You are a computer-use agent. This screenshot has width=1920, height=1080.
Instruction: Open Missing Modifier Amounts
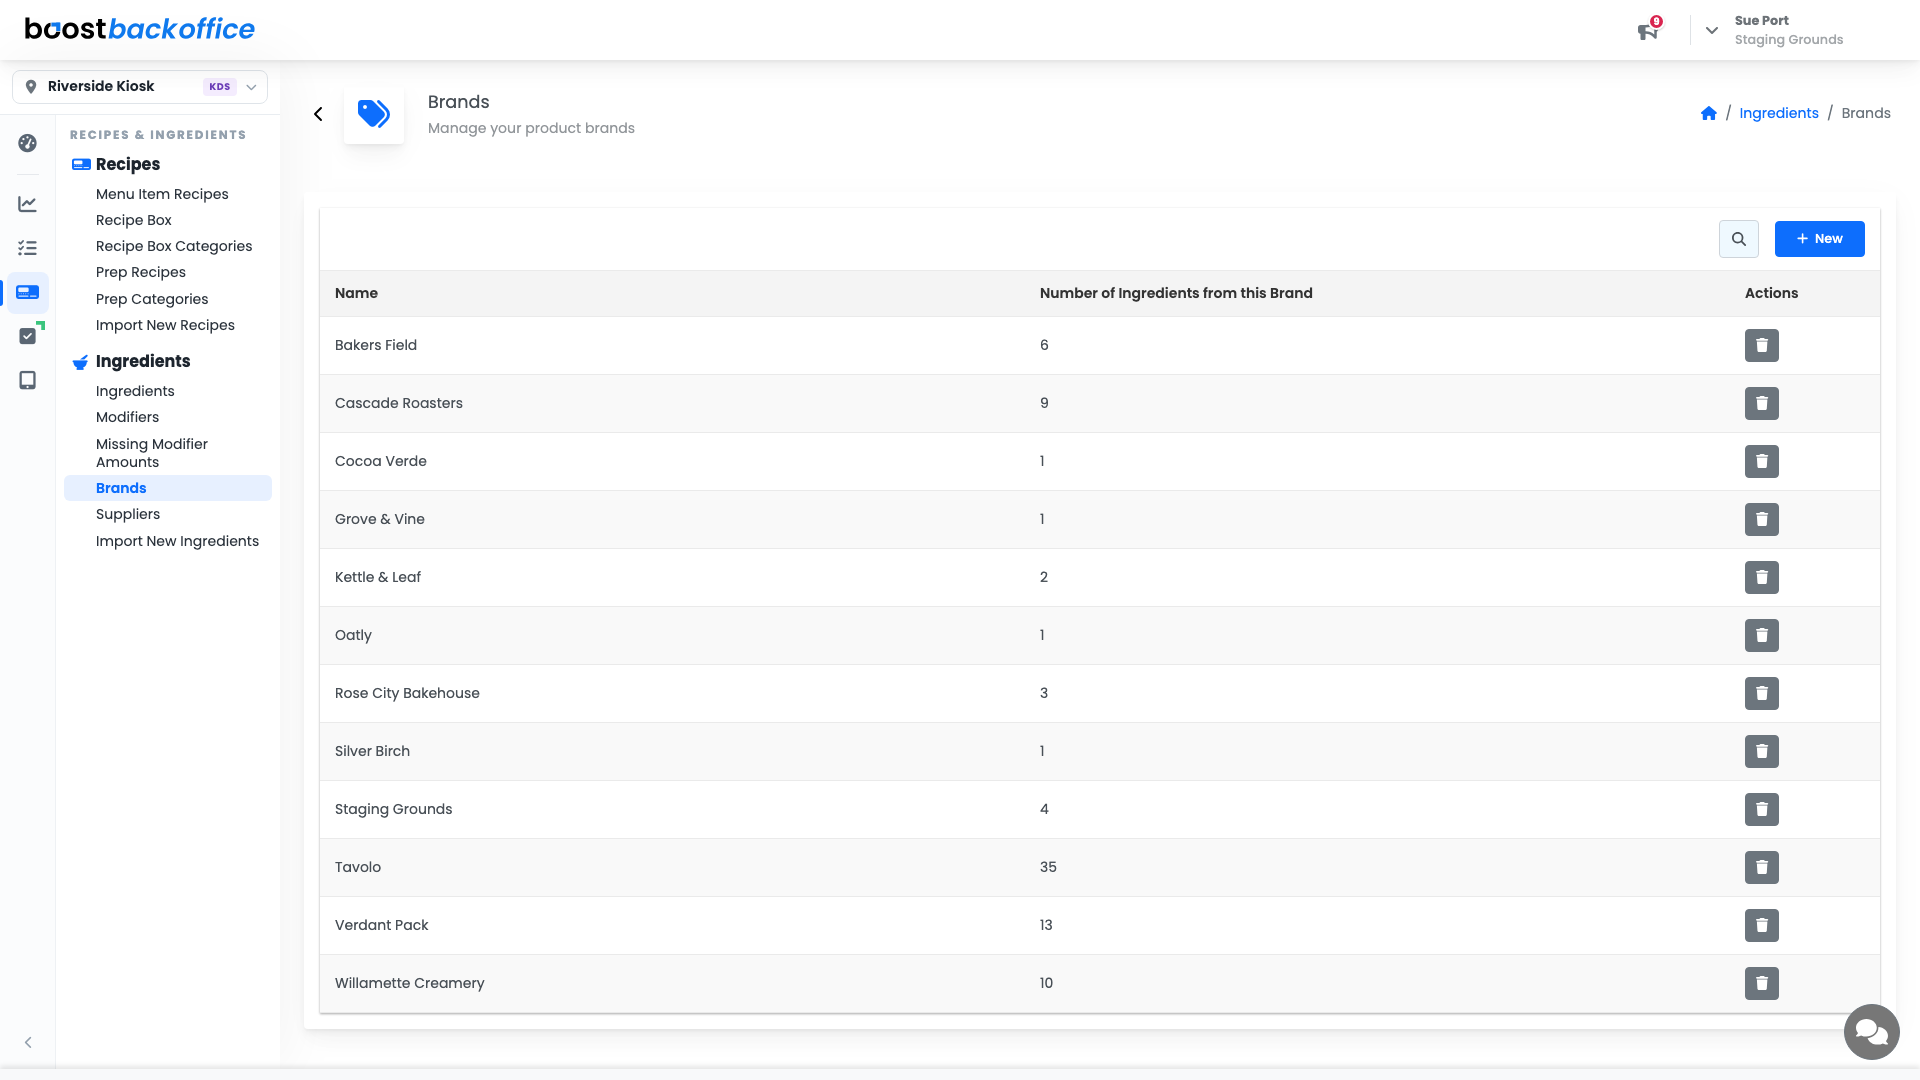tap(152, 453)
